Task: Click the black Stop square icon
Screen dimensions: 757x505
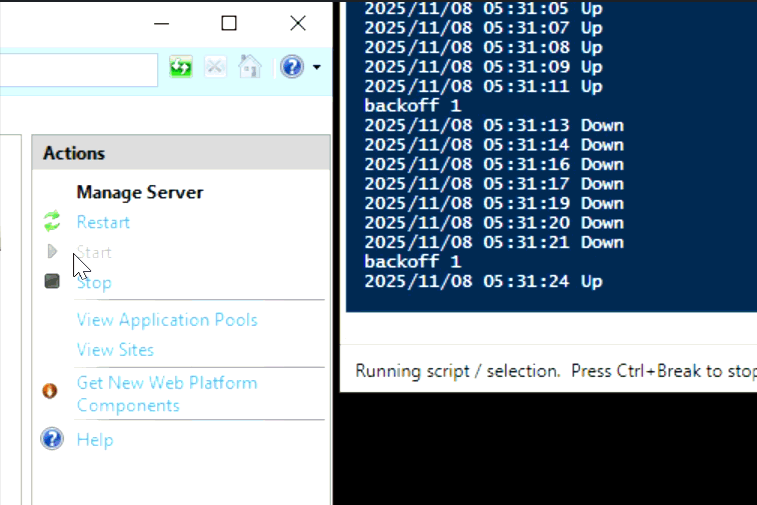Action: (x=52, y=282)
